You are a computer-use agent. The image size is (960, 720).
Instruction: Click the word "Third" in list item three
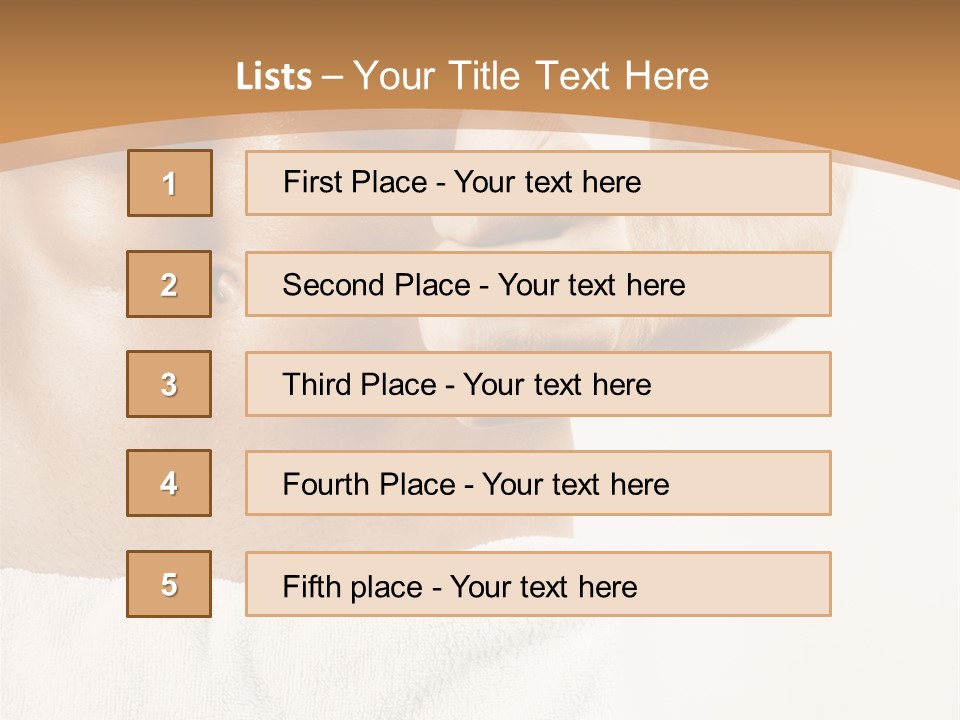313,385
